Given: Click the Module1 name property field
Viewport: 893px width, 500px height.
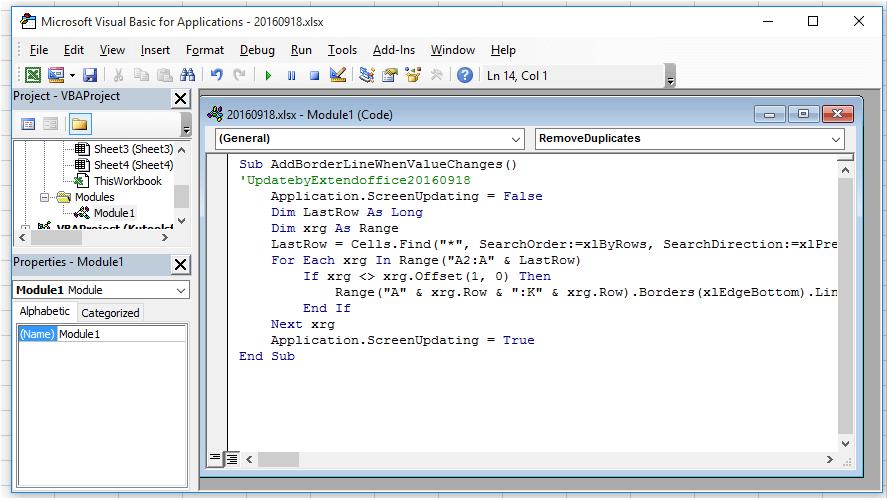Looking at the screenshot, I should coord(121,334).
